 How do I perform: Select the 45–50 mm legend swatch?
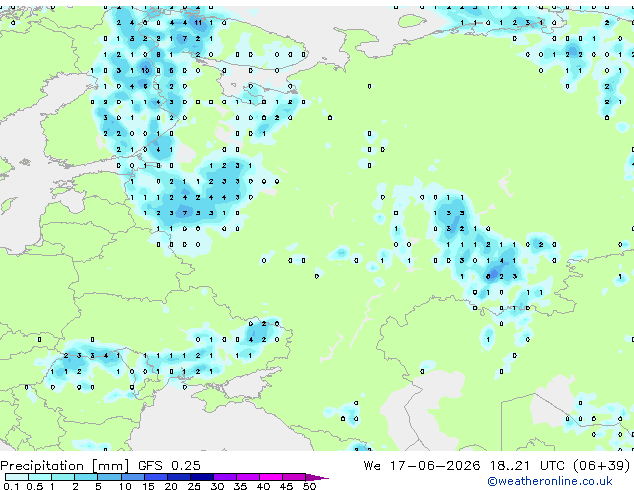(294, 477)
